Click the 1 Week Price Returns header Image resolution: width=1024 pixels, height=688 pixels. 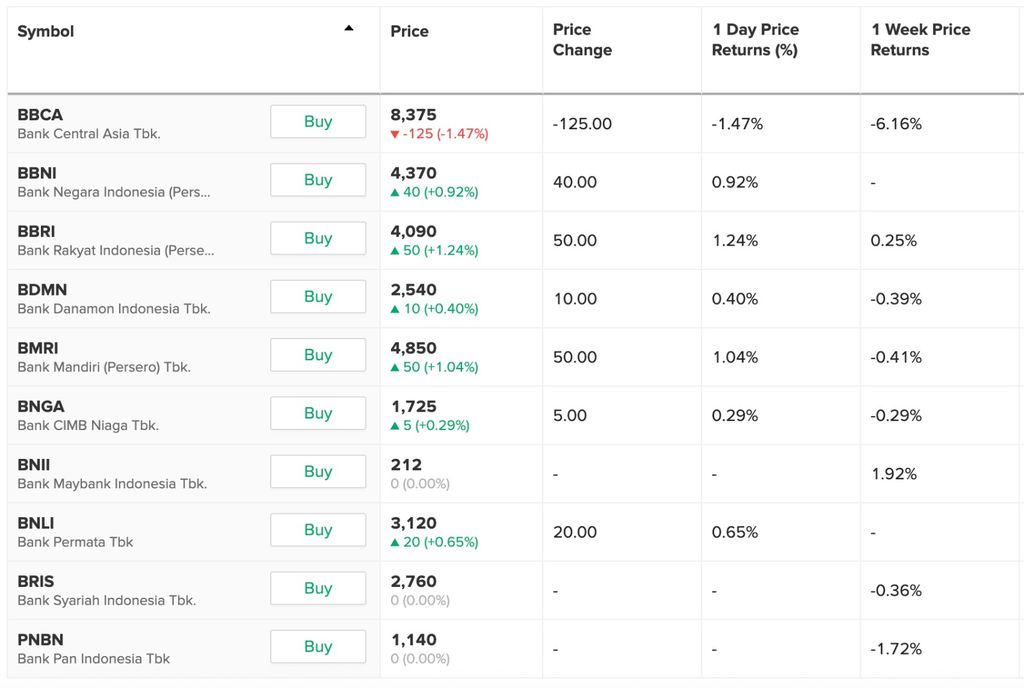pos(921,40)
